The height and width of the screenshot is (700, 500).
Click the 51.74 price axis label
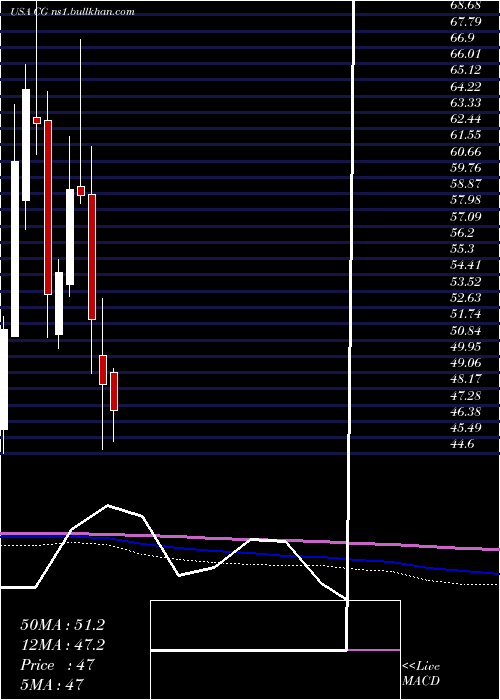pos(466,314)
